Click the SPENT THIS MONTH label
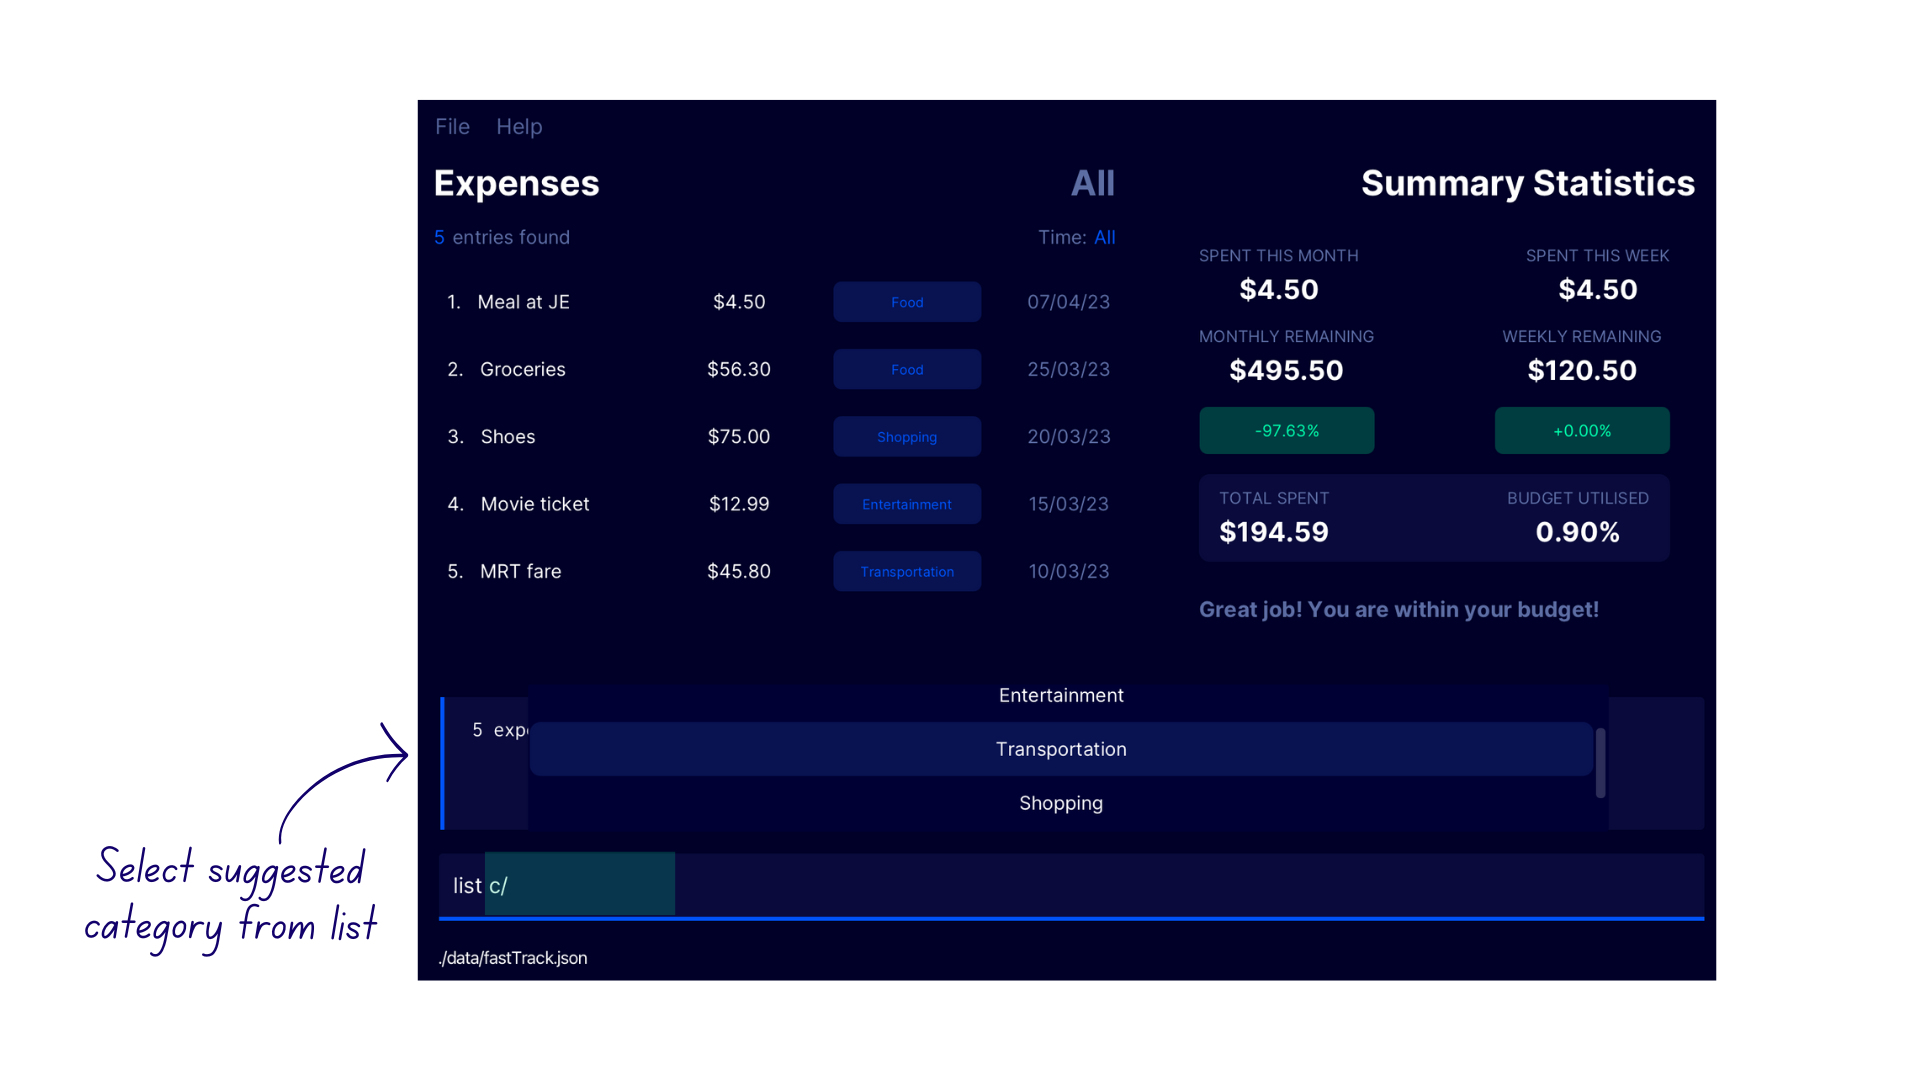 [1278, 256]
